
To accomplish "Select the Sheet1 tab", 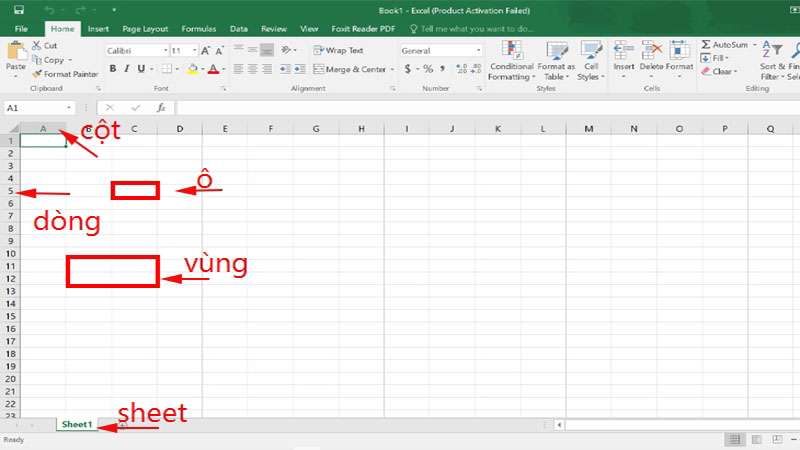I will (x=77, y=424).
